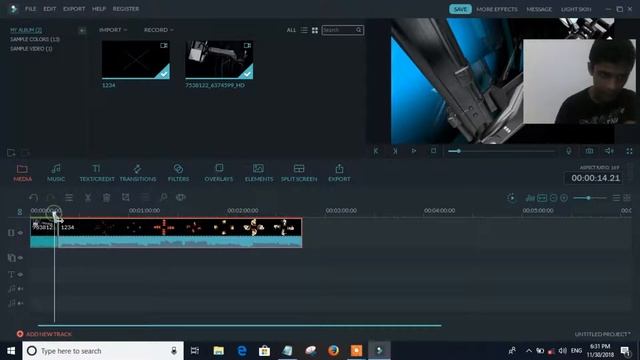Click More Effects in the top bar

click(x=497, y=9)
